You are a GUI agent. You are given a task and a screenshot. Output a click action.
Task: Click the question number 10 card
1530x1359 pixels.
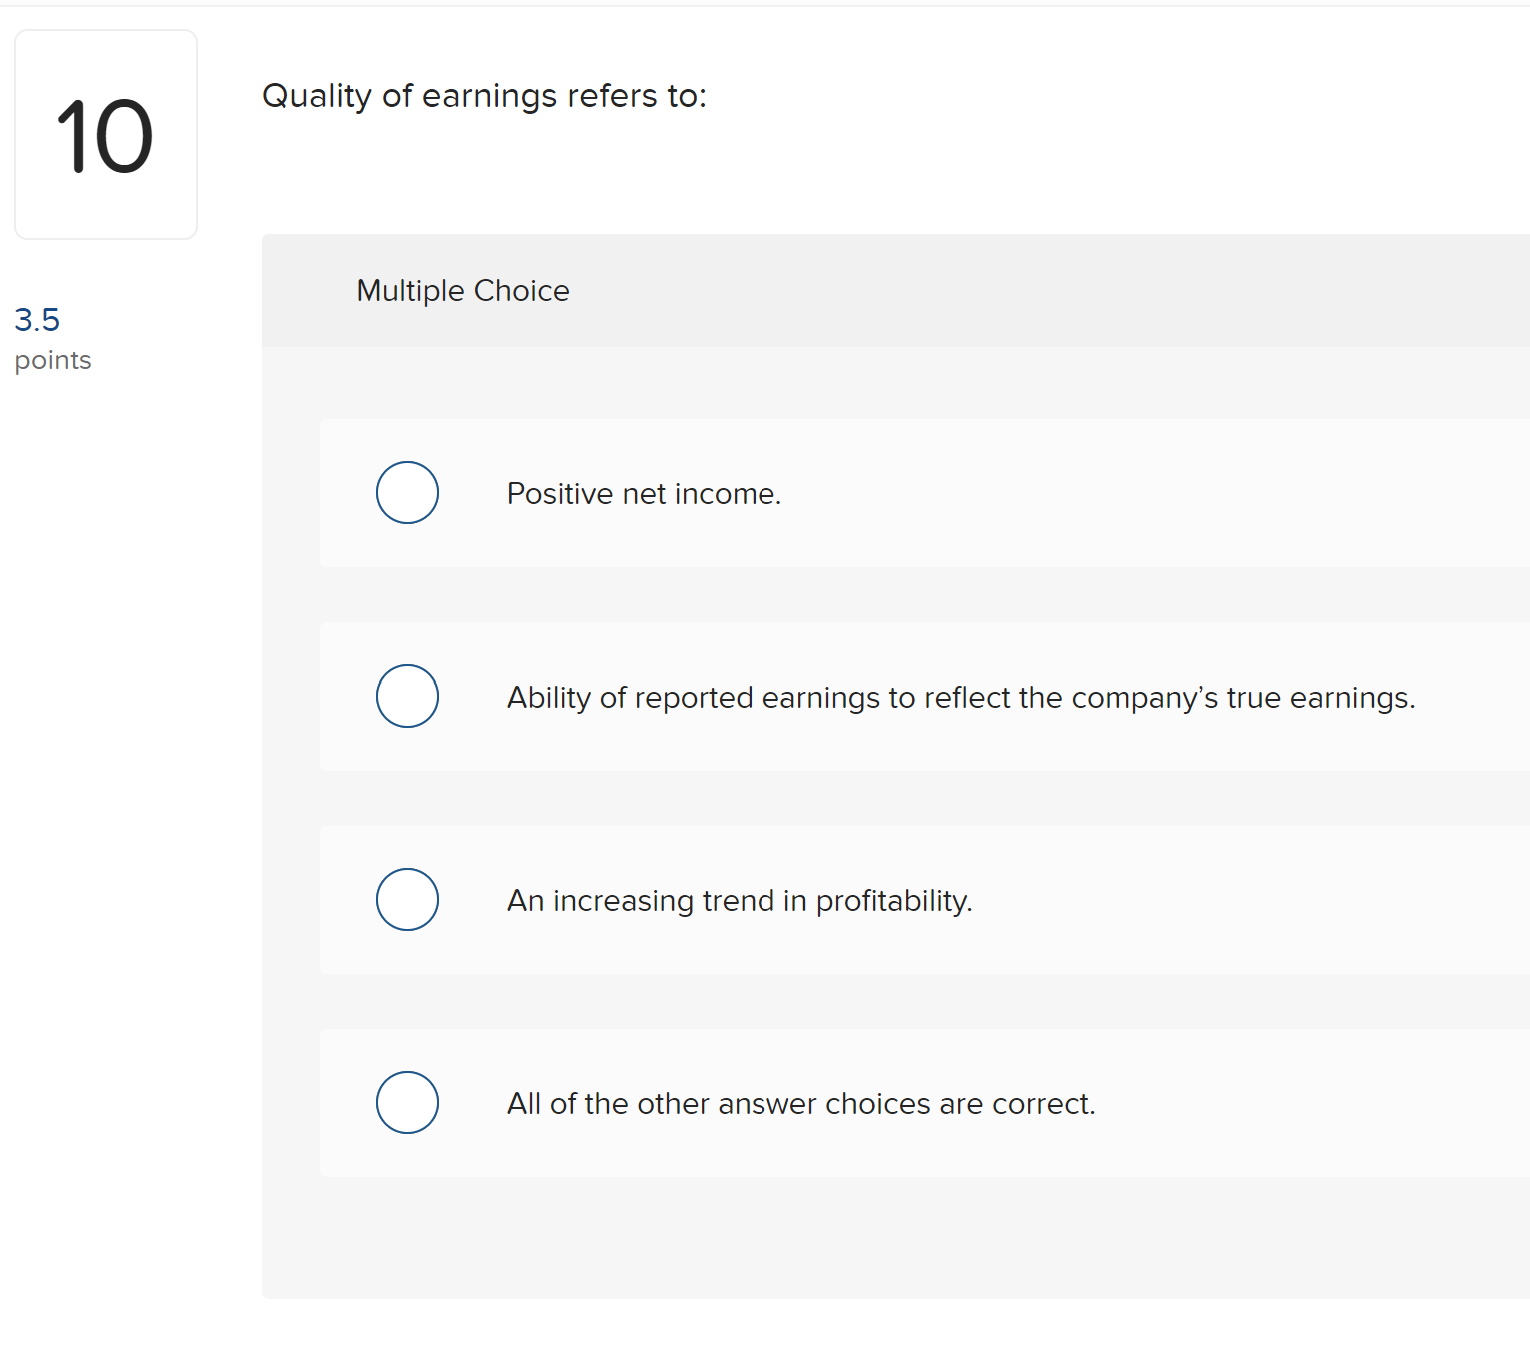click(x=105, y=133)
